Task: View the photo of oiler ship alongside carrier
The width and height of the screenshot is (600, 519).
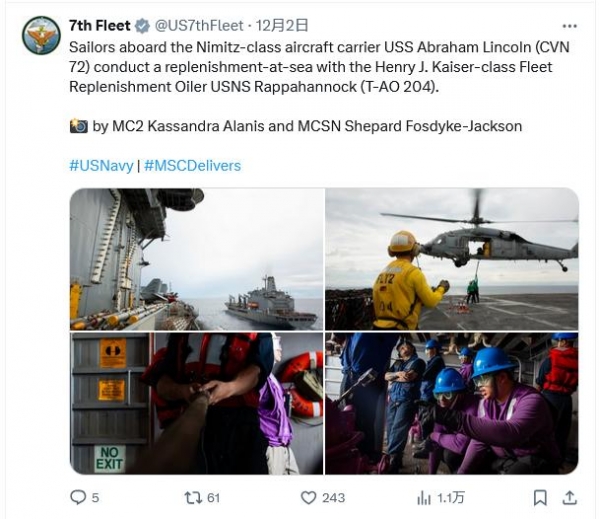Action: click(197, 259)
